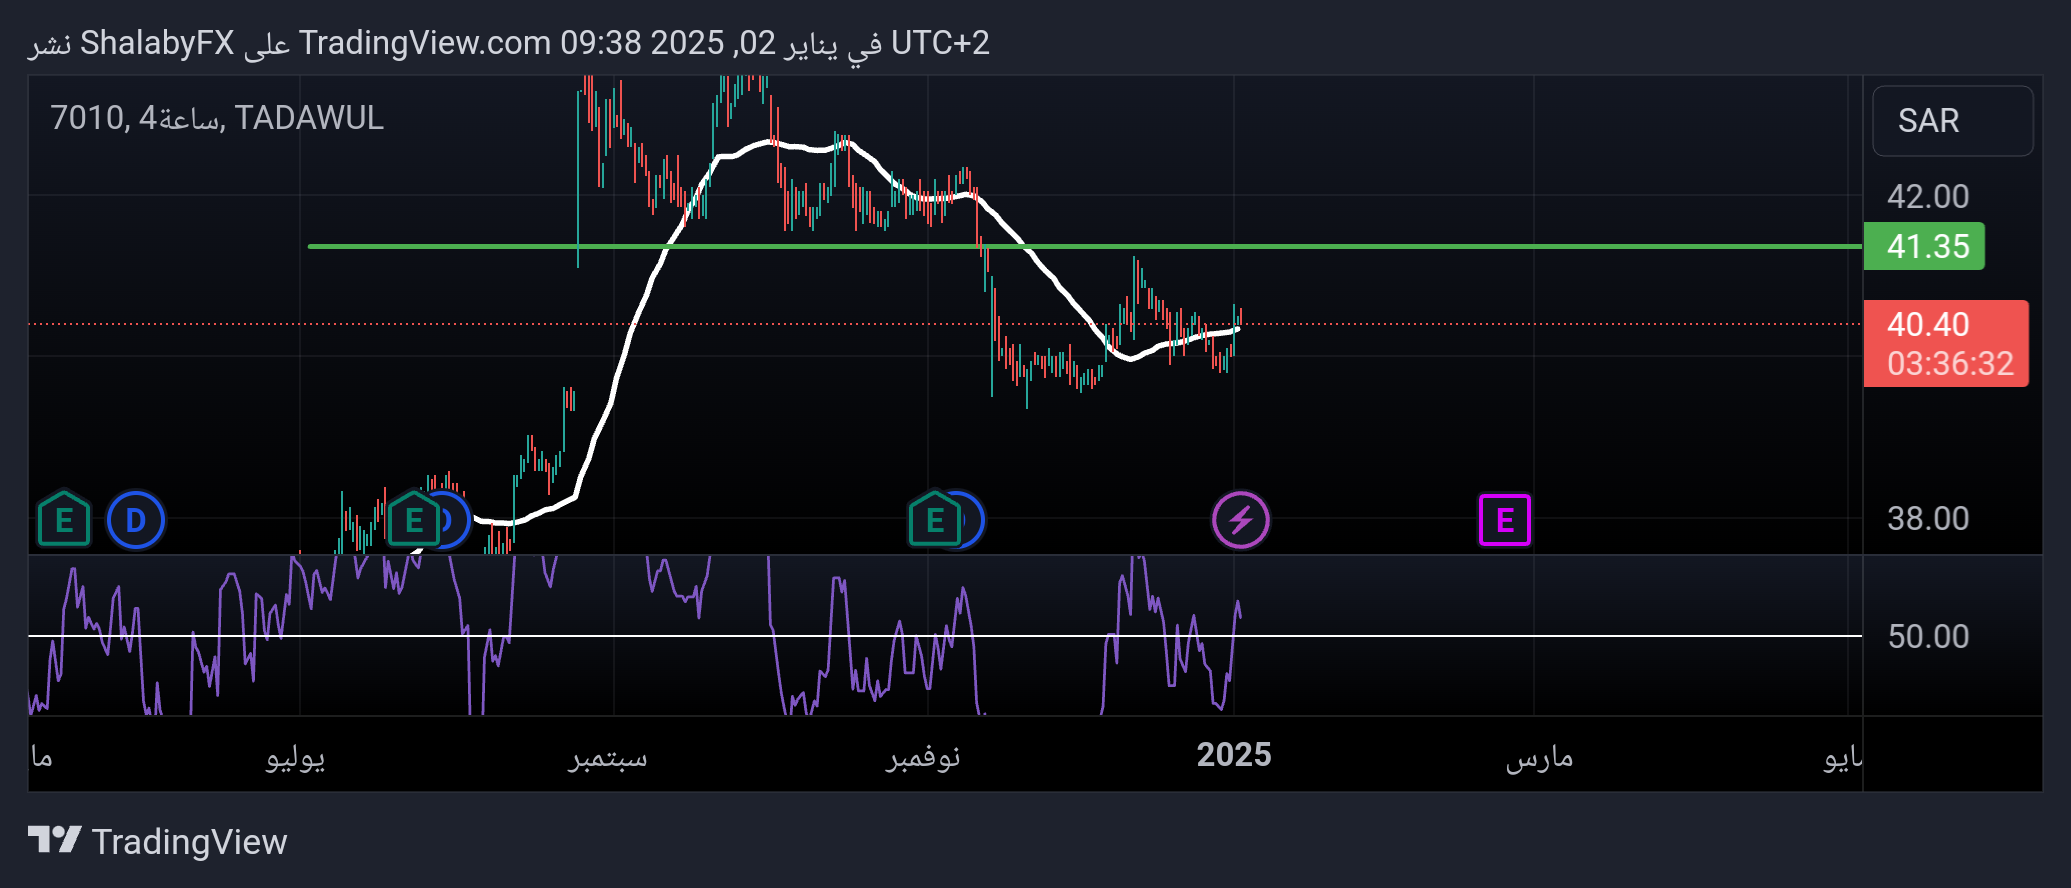Click the 38.00 price axis value
The height and width of the screenshot is (888, 2071).
coord(1928,518)
